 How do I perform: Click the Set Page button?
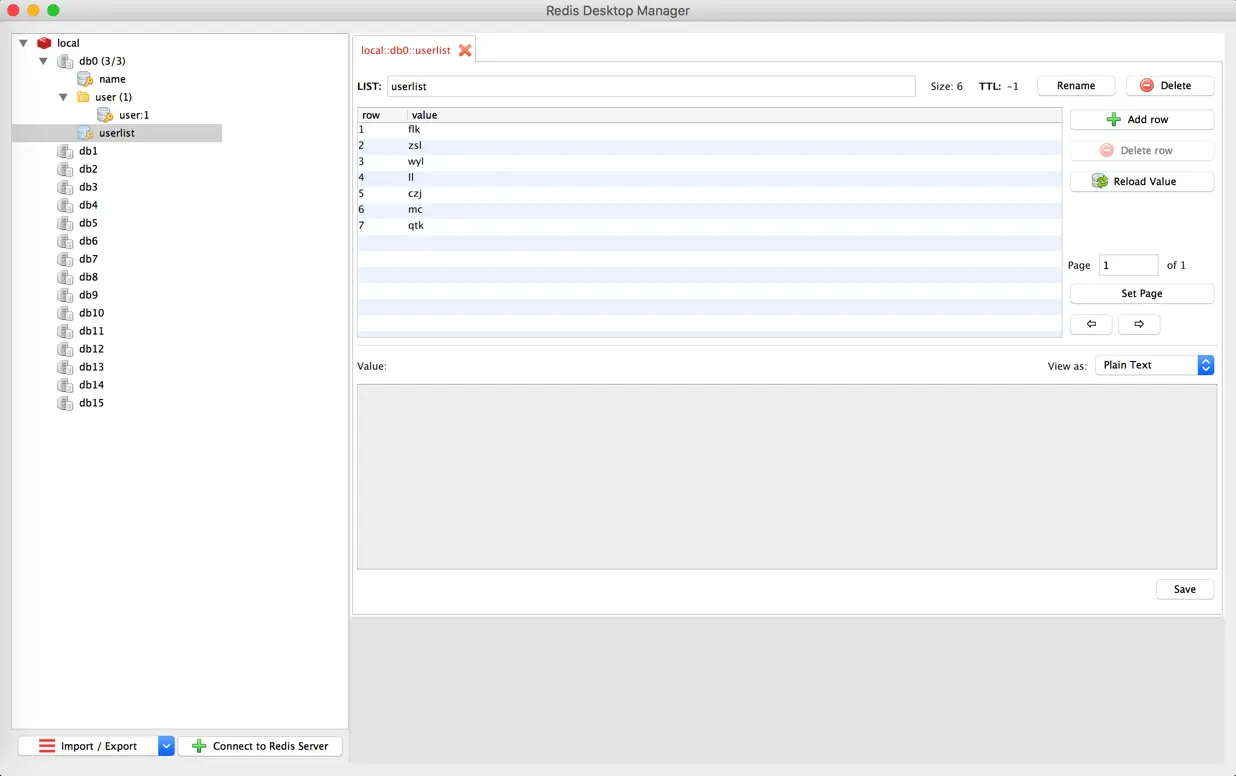click(x=1142, y=294)
